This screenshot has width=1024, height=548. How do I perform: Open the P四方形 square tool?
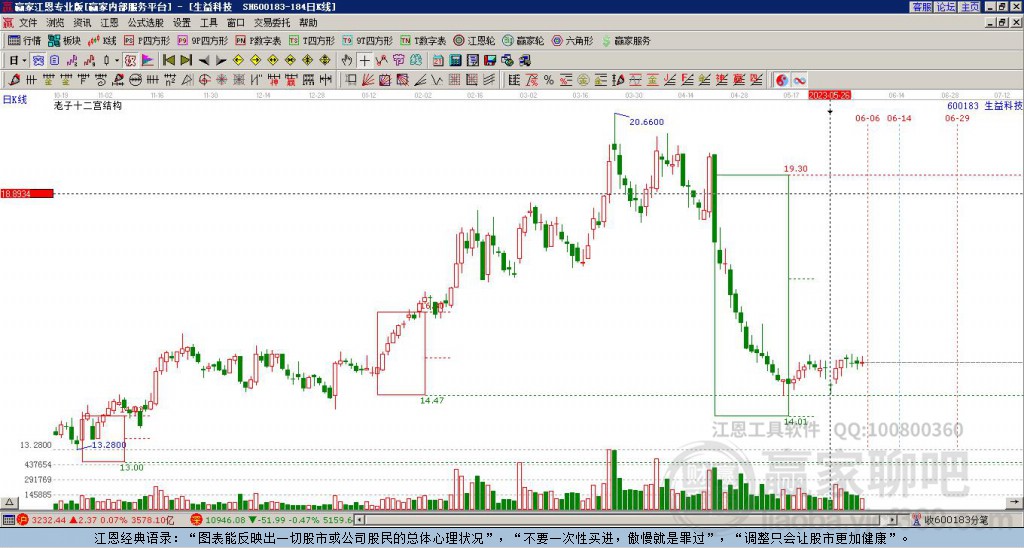click(147, 40)
